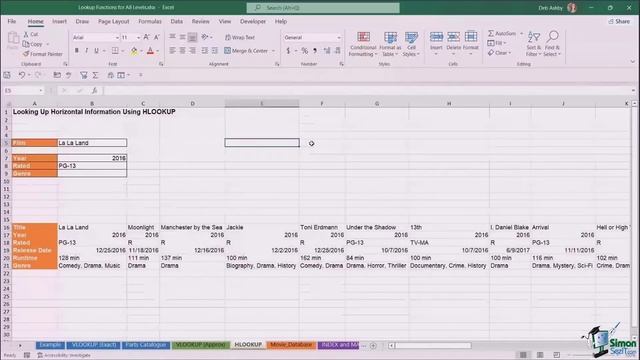The image size is (640, 360).
Task: Click the Decrease Indent icon
Action: tap(204, 51)
